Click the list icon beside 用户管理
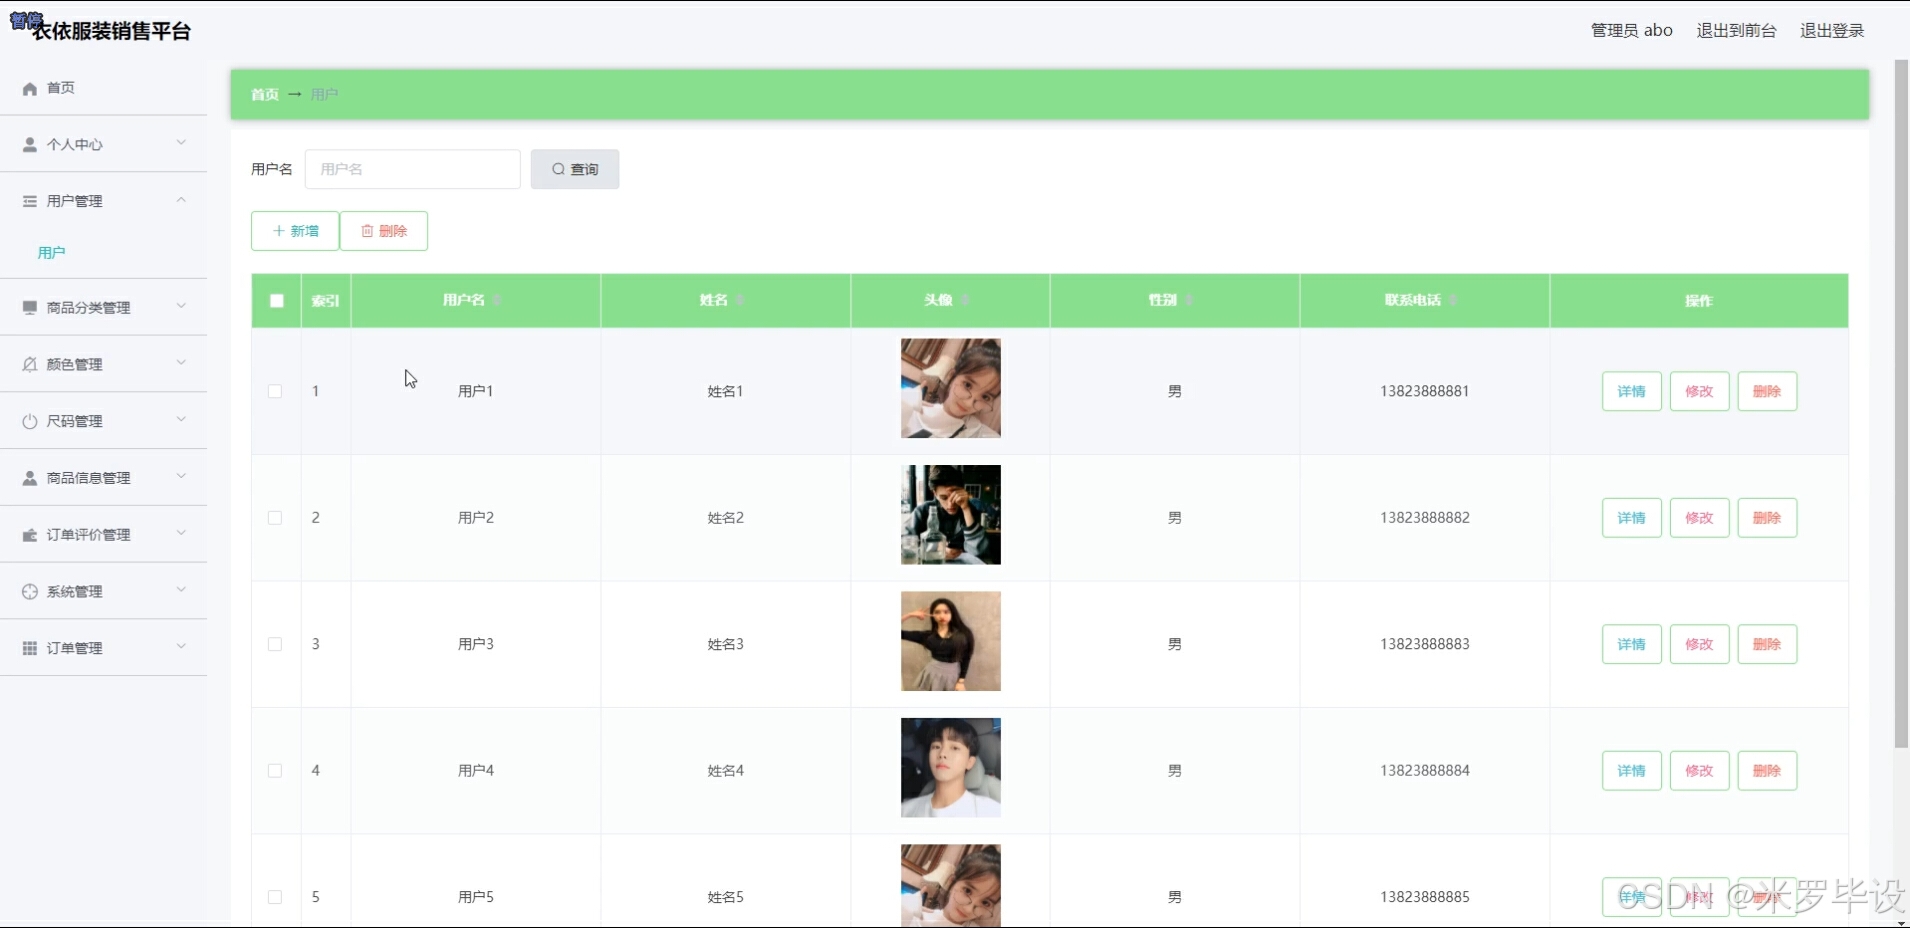1910x928 pixels. [x=30, y=201]
